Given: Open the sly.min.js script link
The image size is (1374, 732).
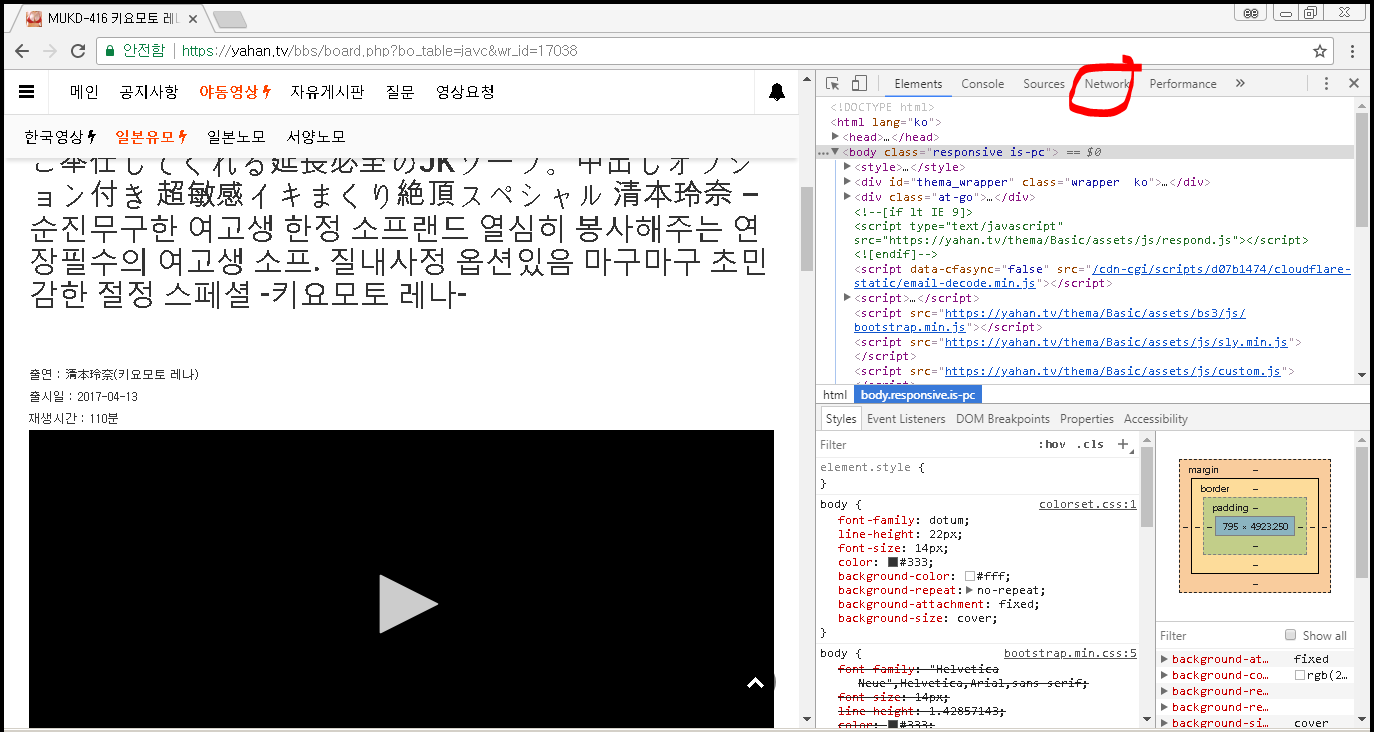Looking at the screenshot, I should click(x=1116, y=342).
